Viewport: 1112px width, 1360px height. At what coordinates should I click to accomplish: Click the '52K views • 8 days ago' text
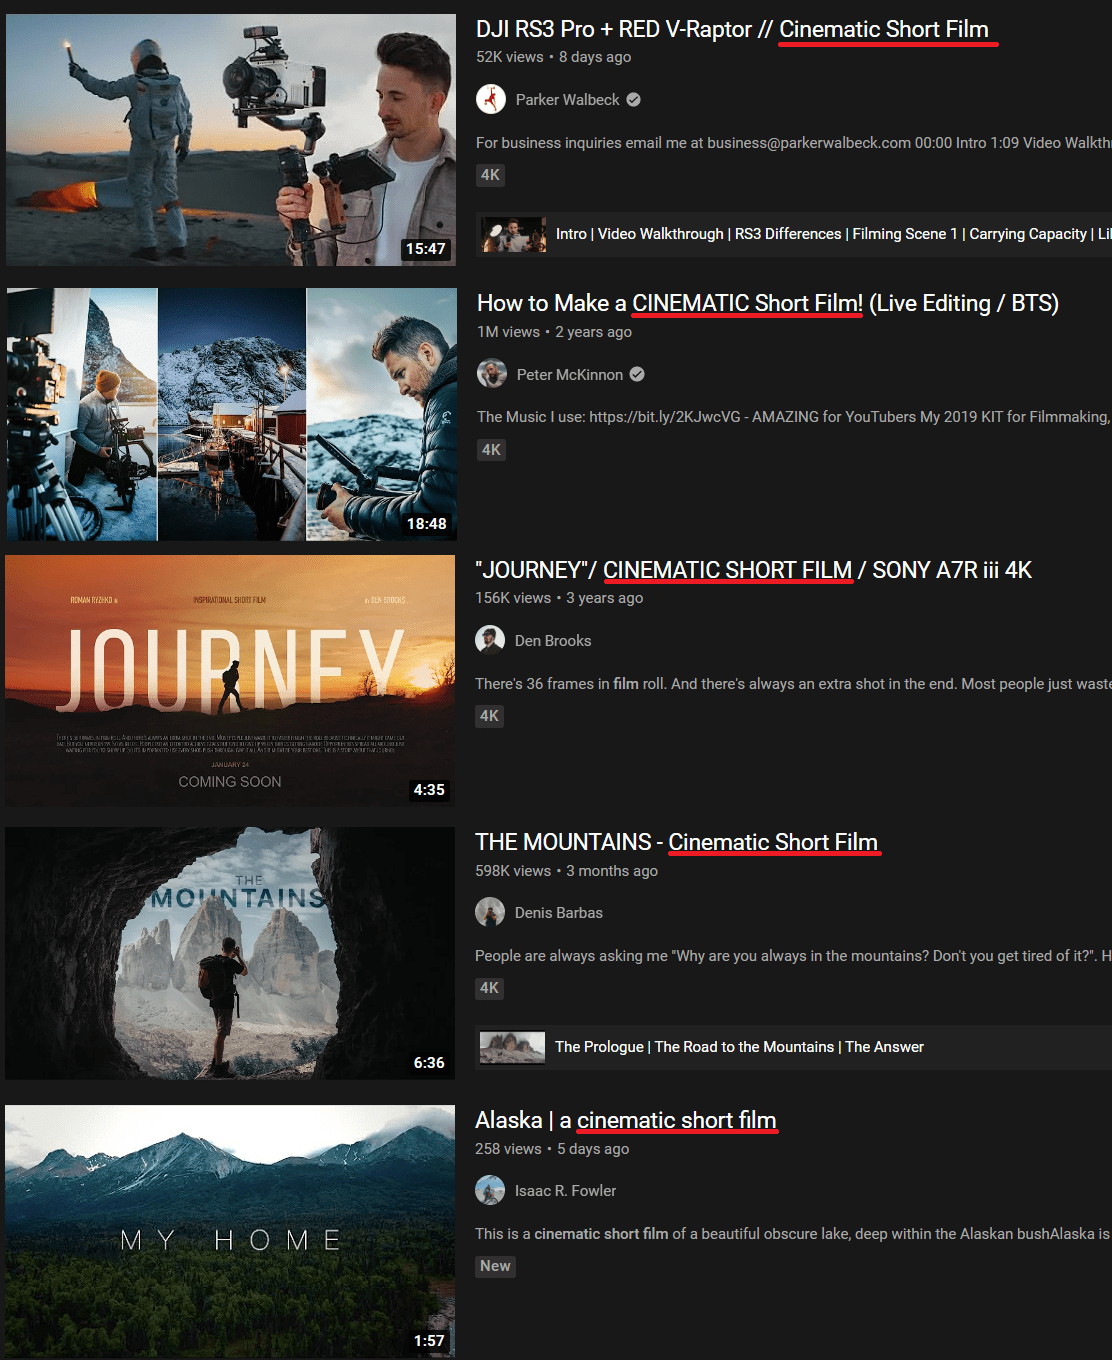pos(554,57)
